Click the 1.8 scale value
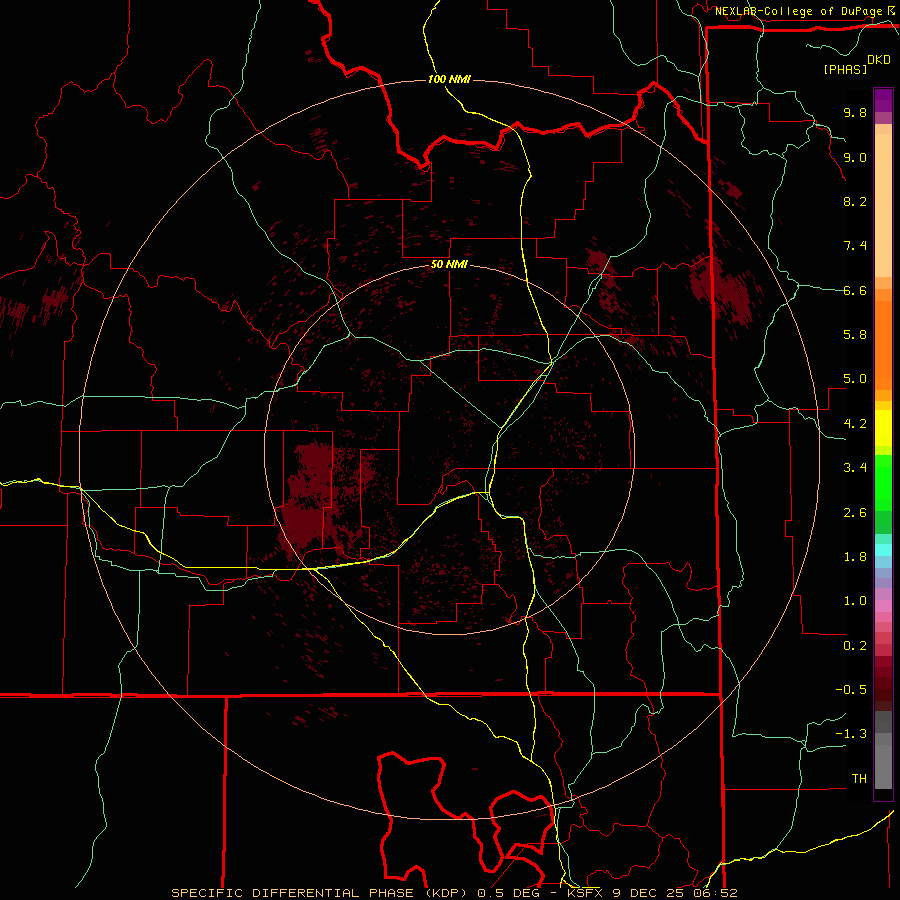This screenshot has height=900, width=900. pyautogui.click(x=855, y=557)
